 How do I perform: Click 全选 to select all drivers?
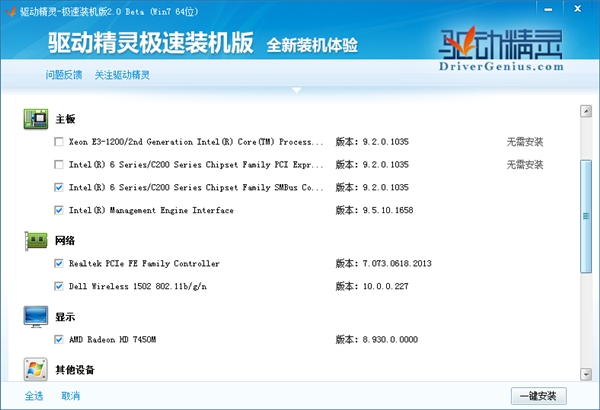34,396
